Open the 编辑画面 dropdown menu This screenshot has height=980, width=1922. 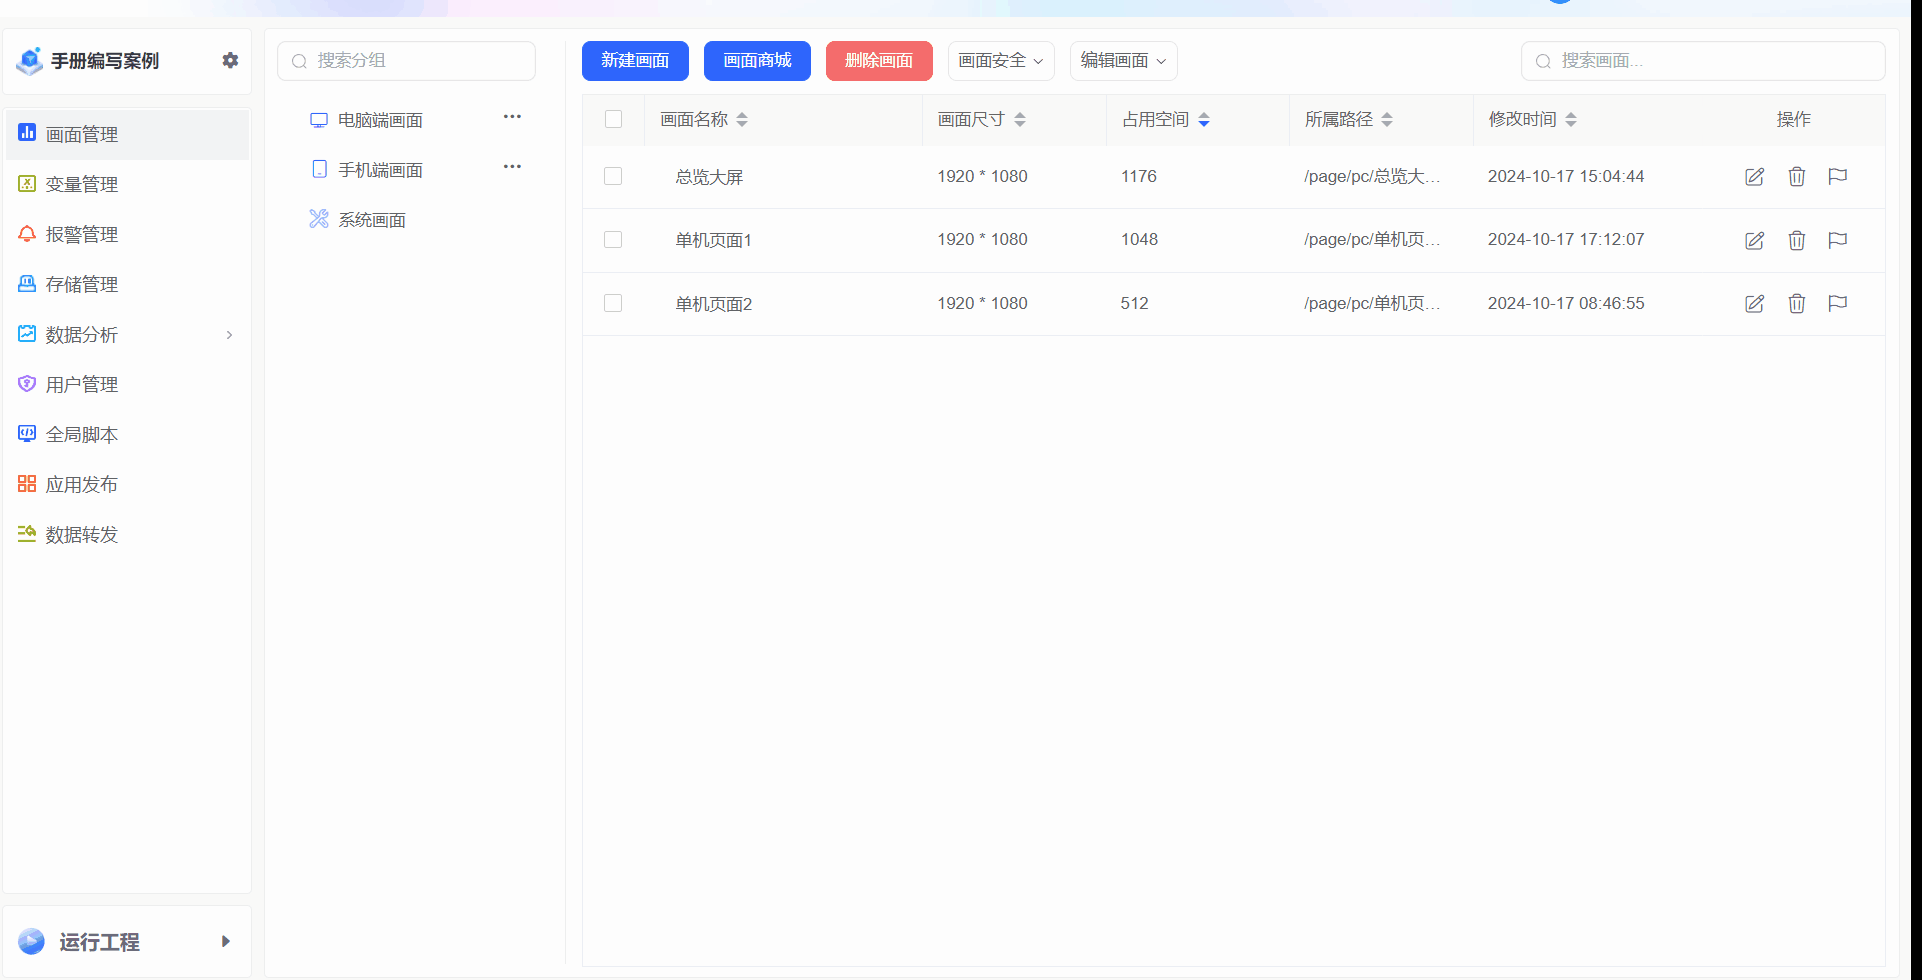tap(1123, 61)
